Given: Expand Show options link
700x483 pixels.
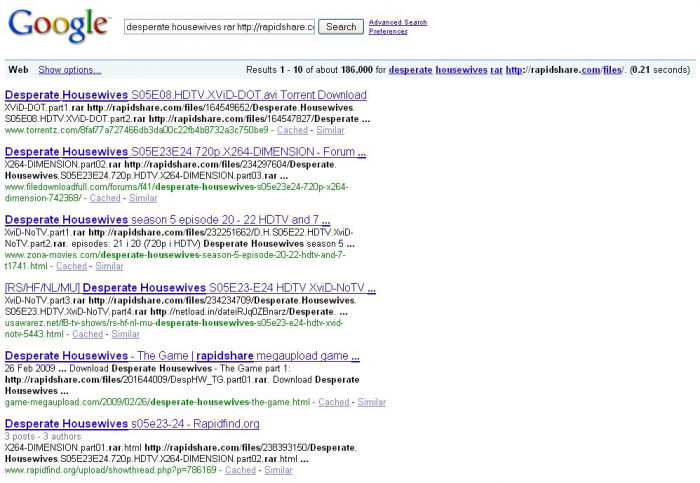Looking at the screenshot, I should pos(70,70).
